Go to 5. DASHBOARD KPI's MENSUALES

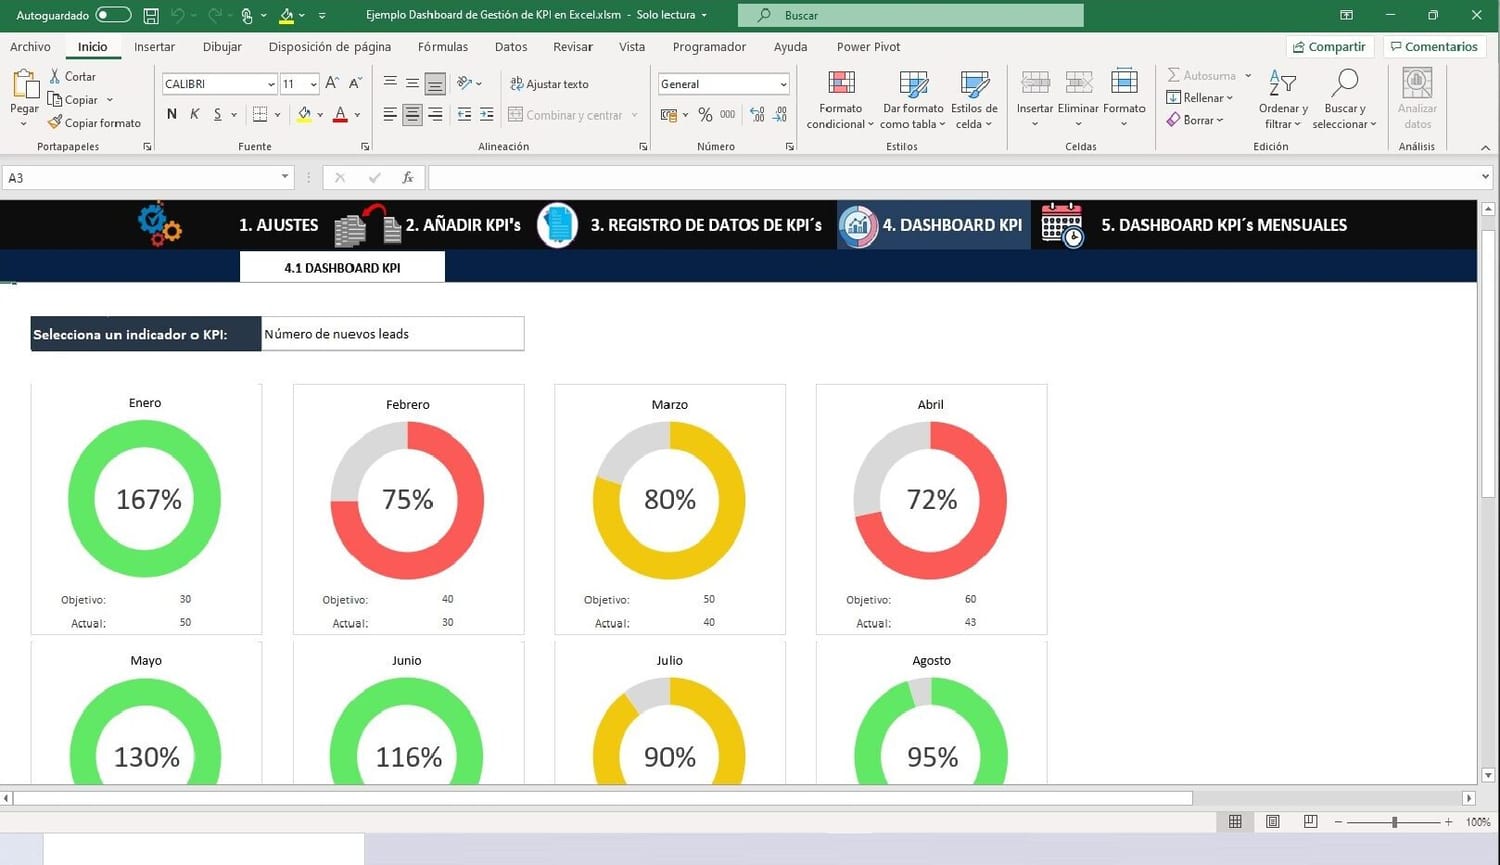(x=1224, y=225)
